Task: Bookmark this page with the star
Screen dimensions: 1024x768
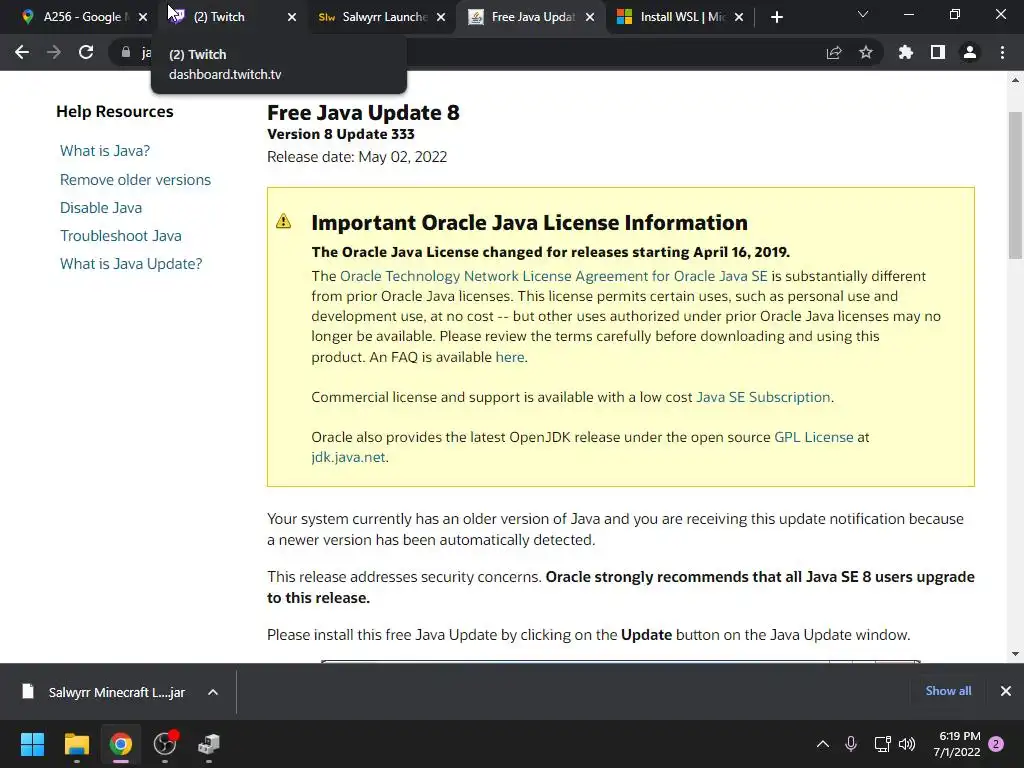Action: [x=866, y=52]
